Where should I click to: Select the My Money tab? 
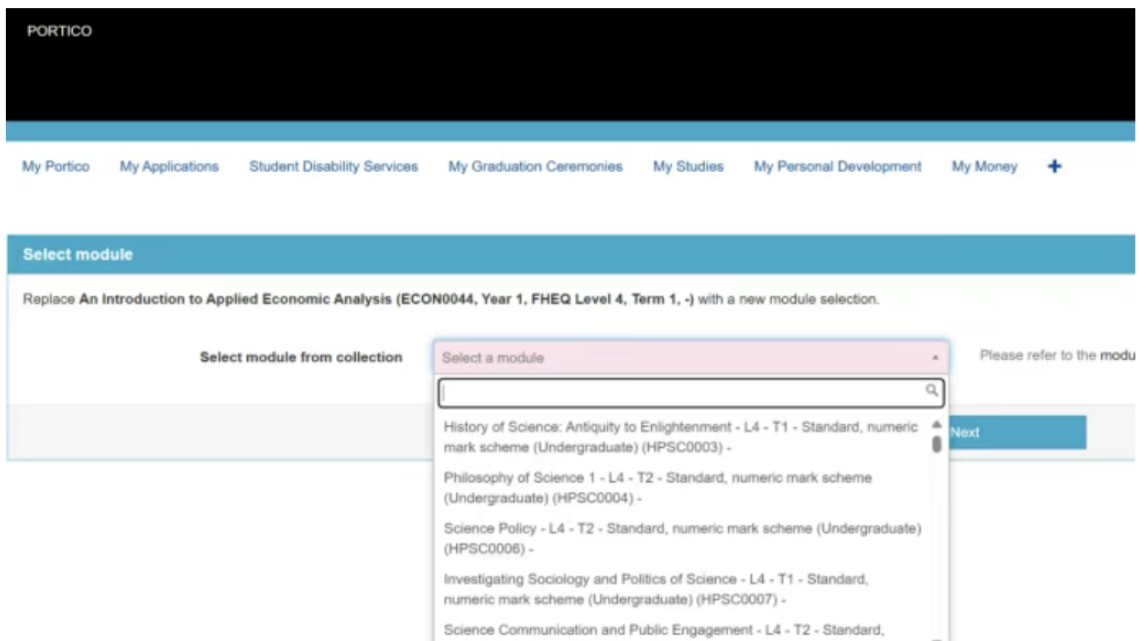click(x=984, y=167)
